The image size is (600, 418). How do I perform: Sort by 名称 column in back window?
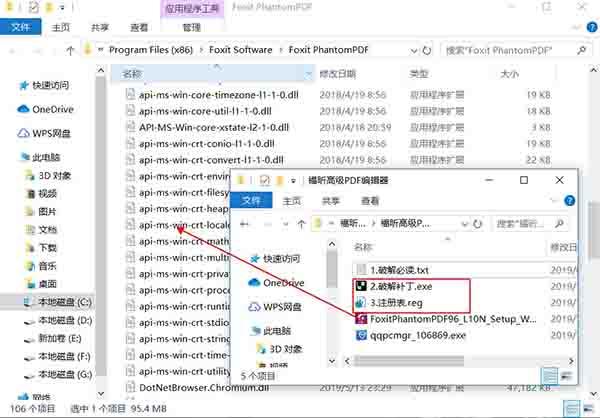[132, 74]
